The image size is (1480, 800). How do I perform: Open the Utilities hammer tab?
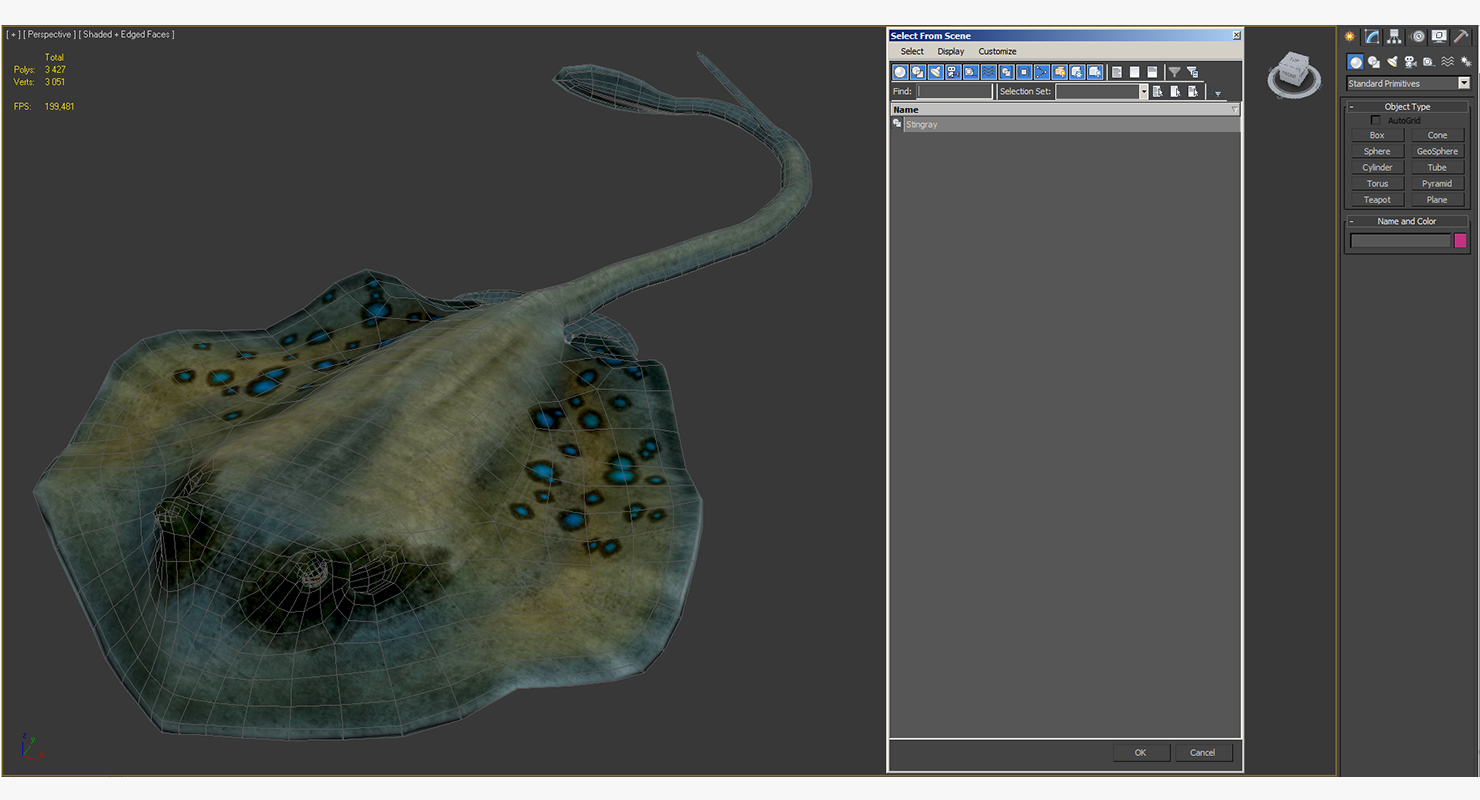(x=1461, y=36)
